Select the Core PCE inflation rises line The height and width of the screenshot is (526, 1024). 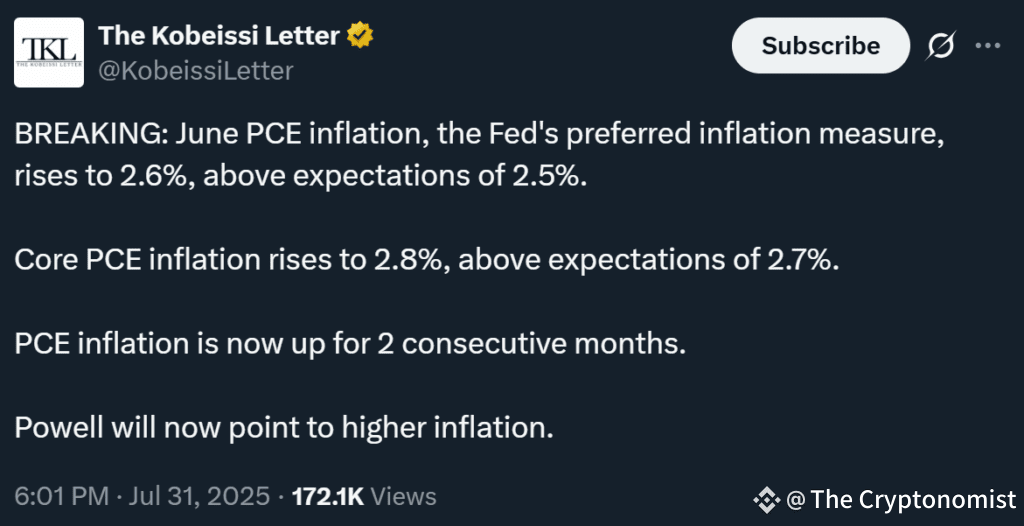tap(426, 261)
